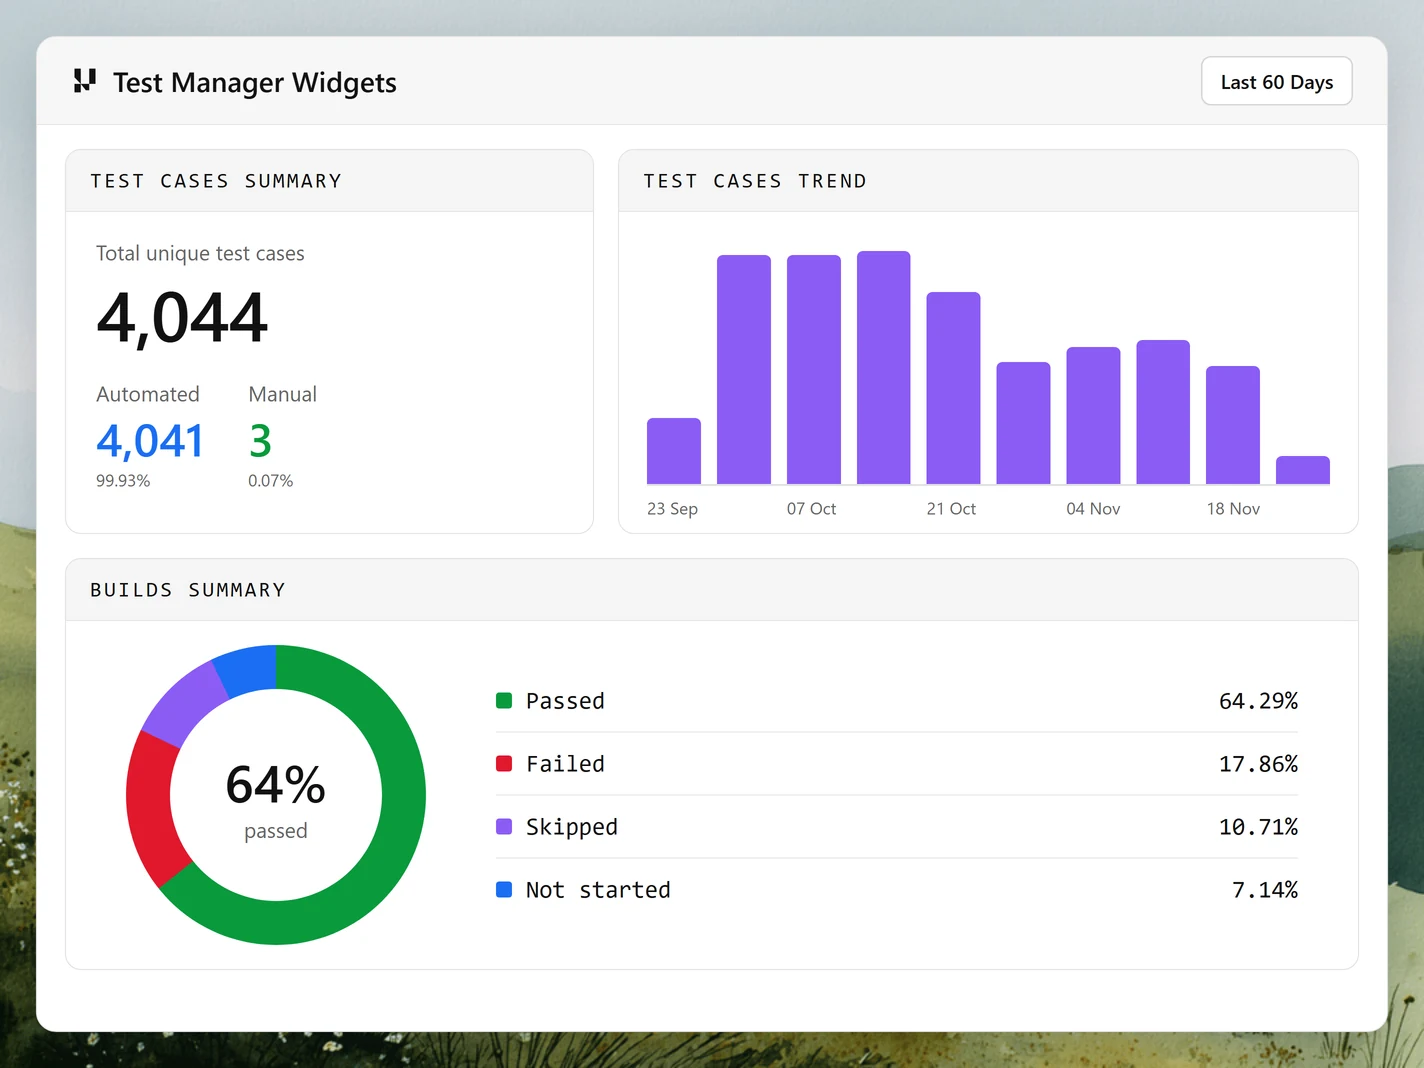The image size is (1424, 1068).
Task: Select the 07 Oct trend bar
Action: (814, 369)
